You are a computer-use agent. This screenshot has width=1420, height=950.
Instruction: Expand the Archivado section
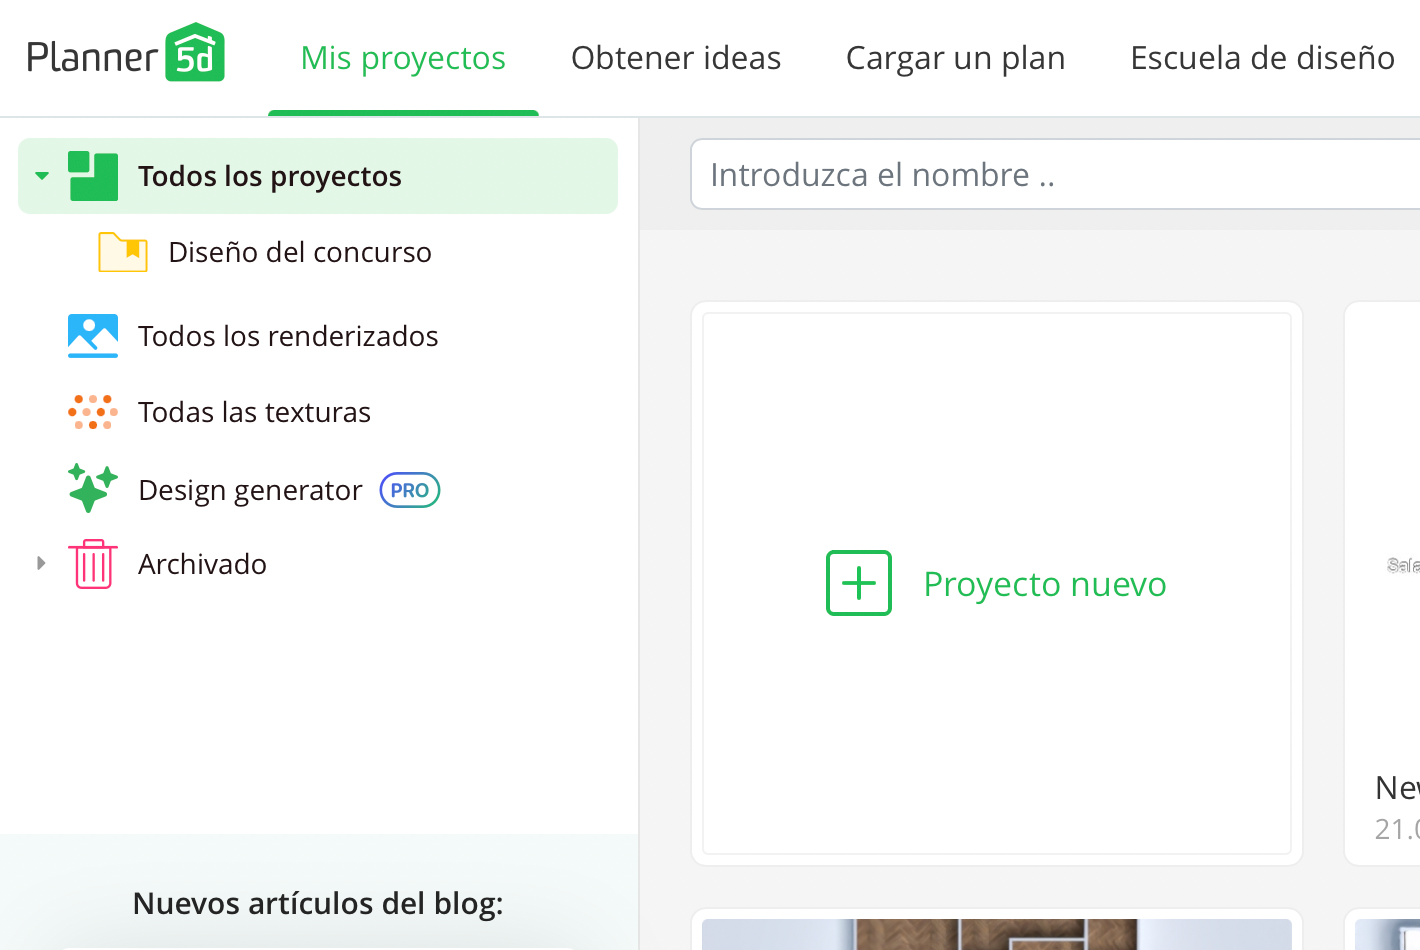pos(41,564)
